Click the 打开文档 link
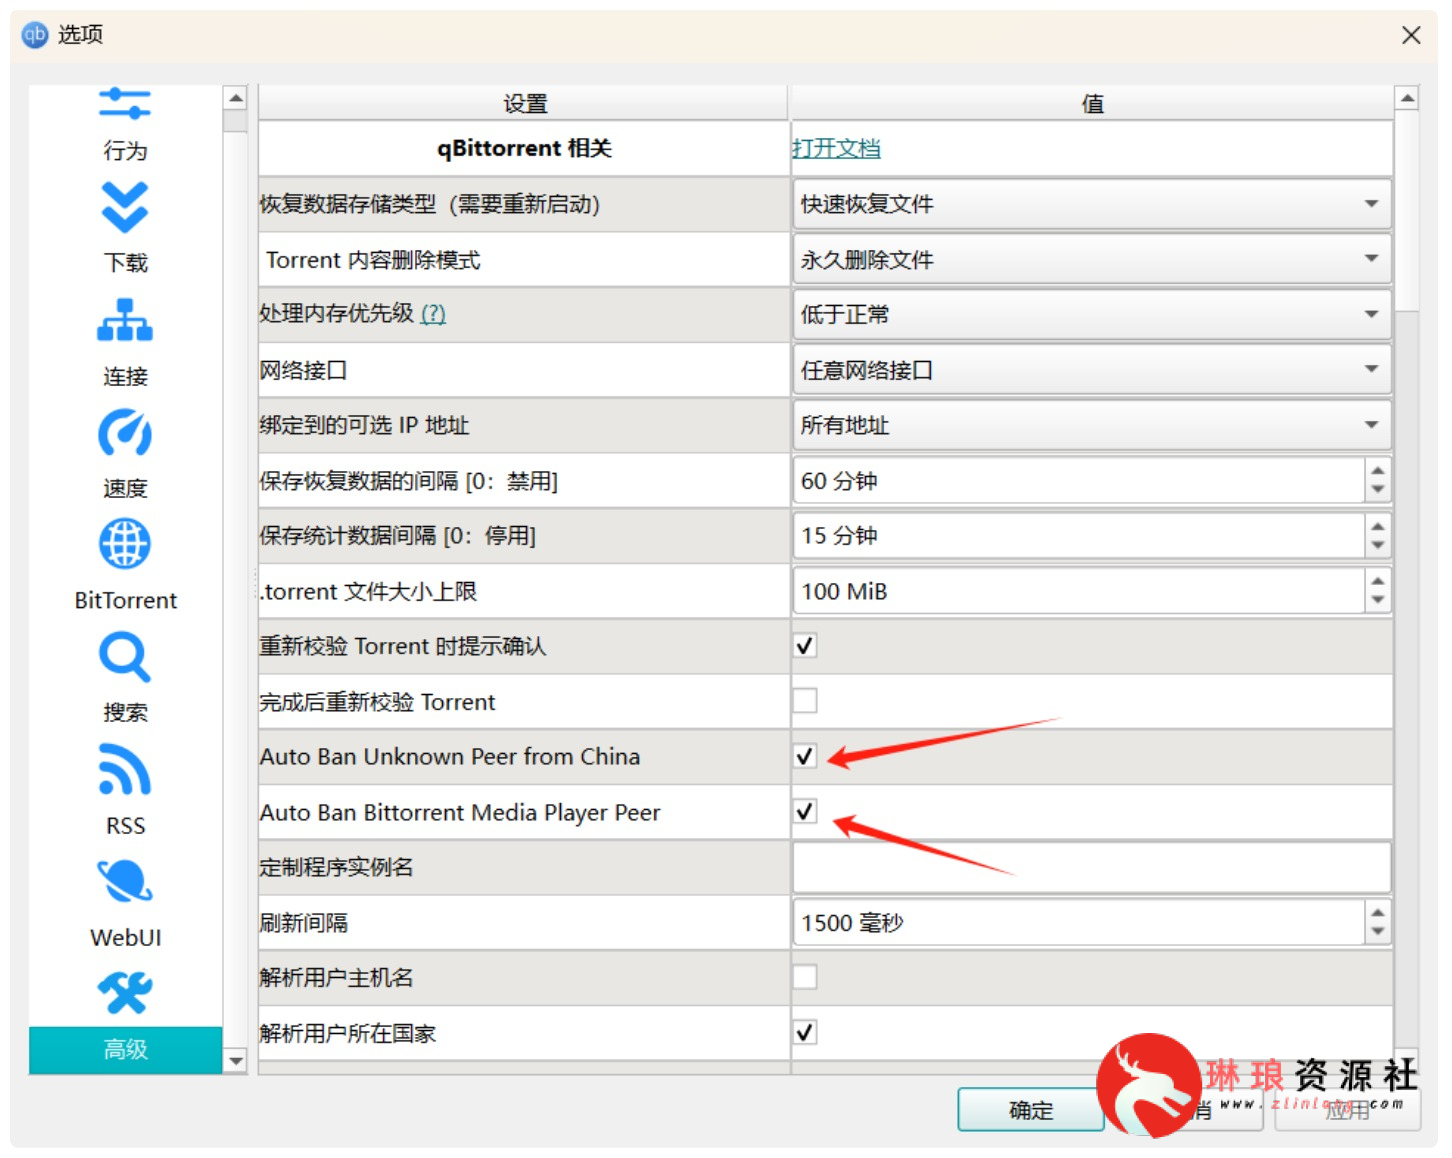 tap(836, 149)
